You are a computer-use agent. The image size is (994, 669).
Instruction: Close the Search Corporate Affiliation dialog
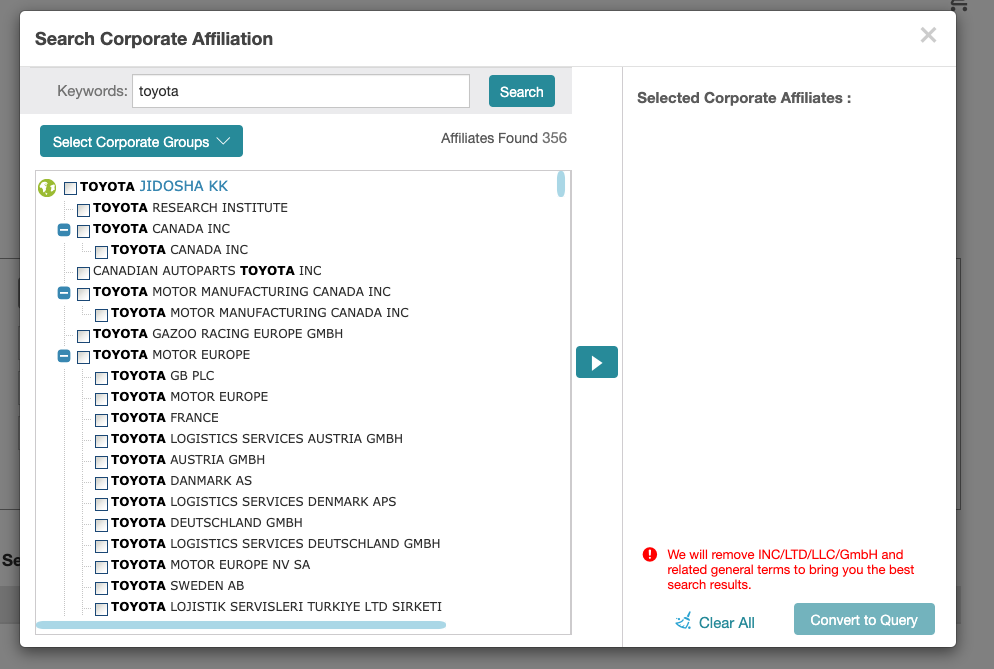tap(928, 35)
